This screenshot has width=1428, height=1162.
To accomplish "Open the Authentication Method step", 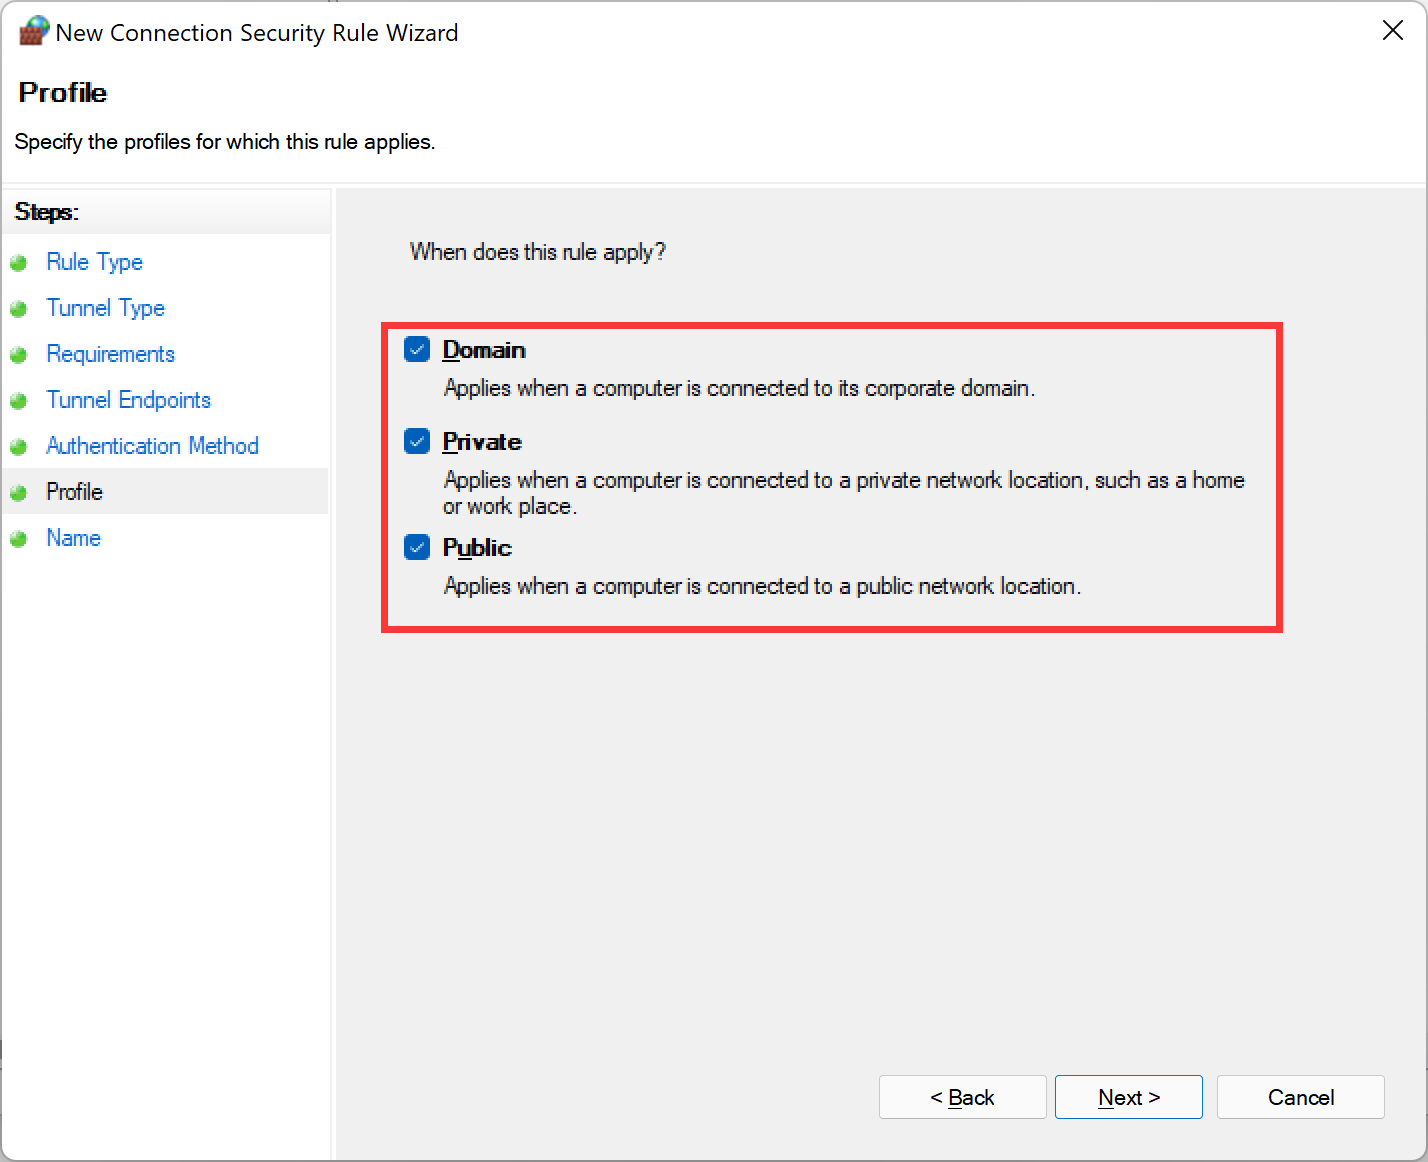I will tap(152, 446).
